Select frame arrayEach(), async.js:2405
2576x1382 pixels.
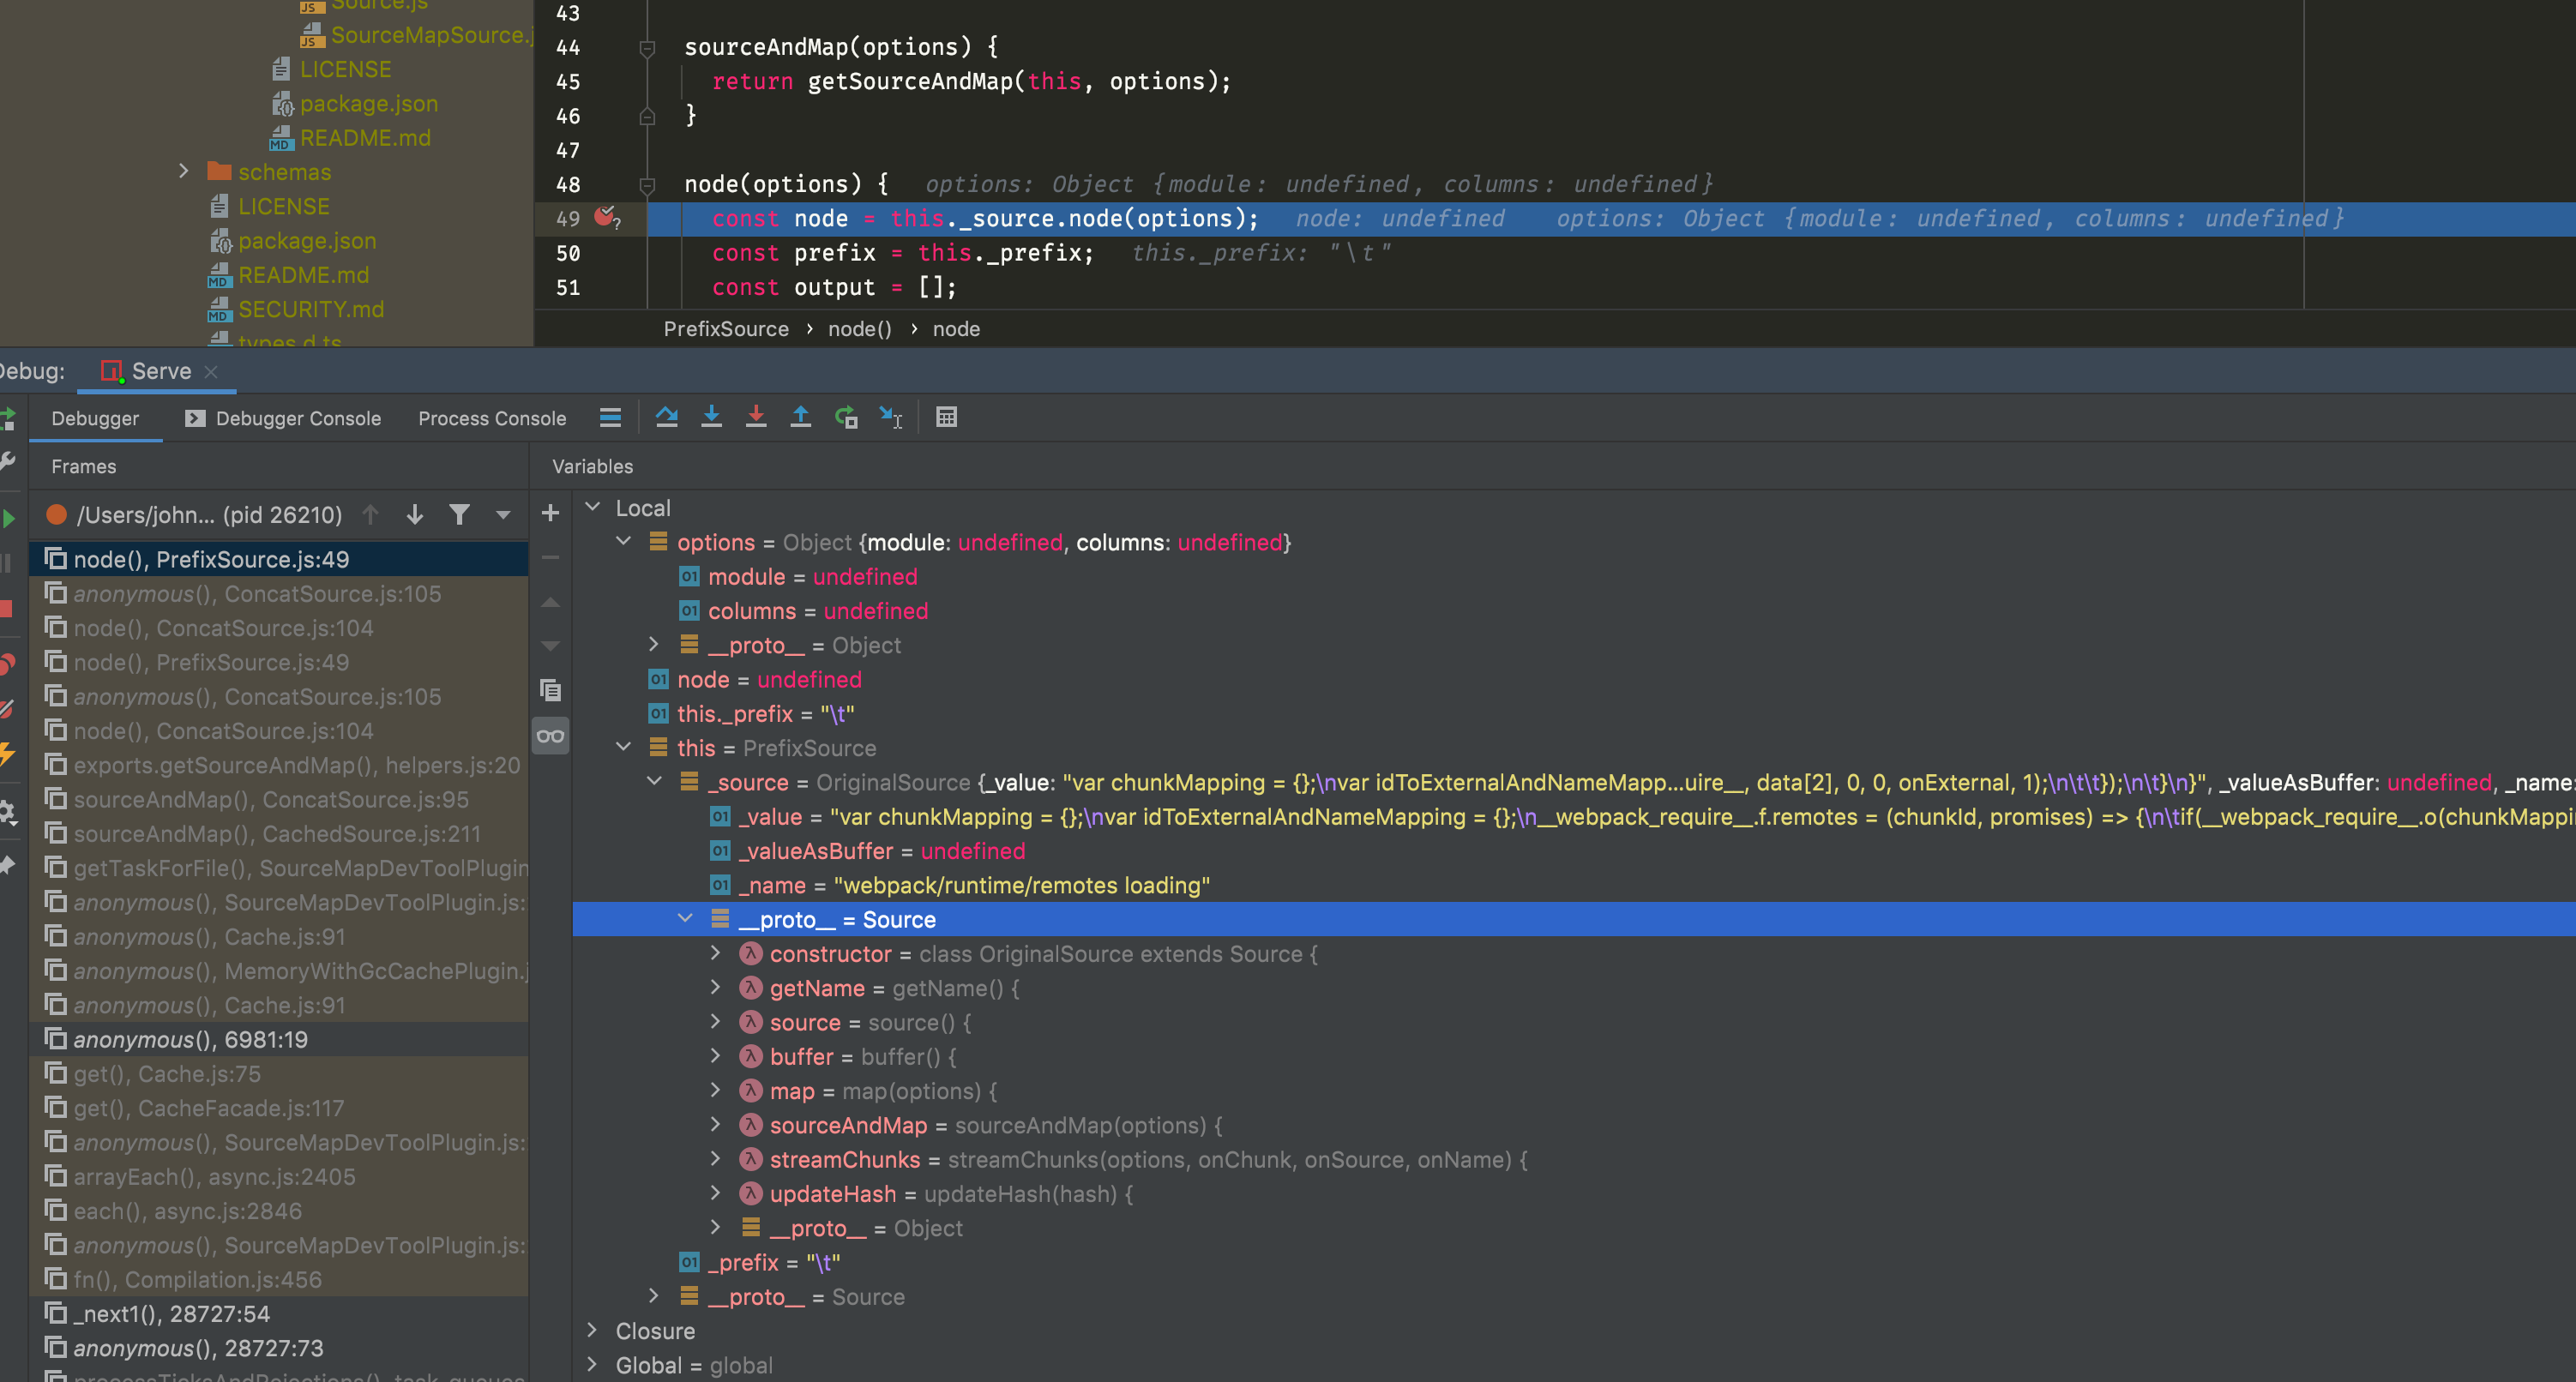click(279, 1176)
